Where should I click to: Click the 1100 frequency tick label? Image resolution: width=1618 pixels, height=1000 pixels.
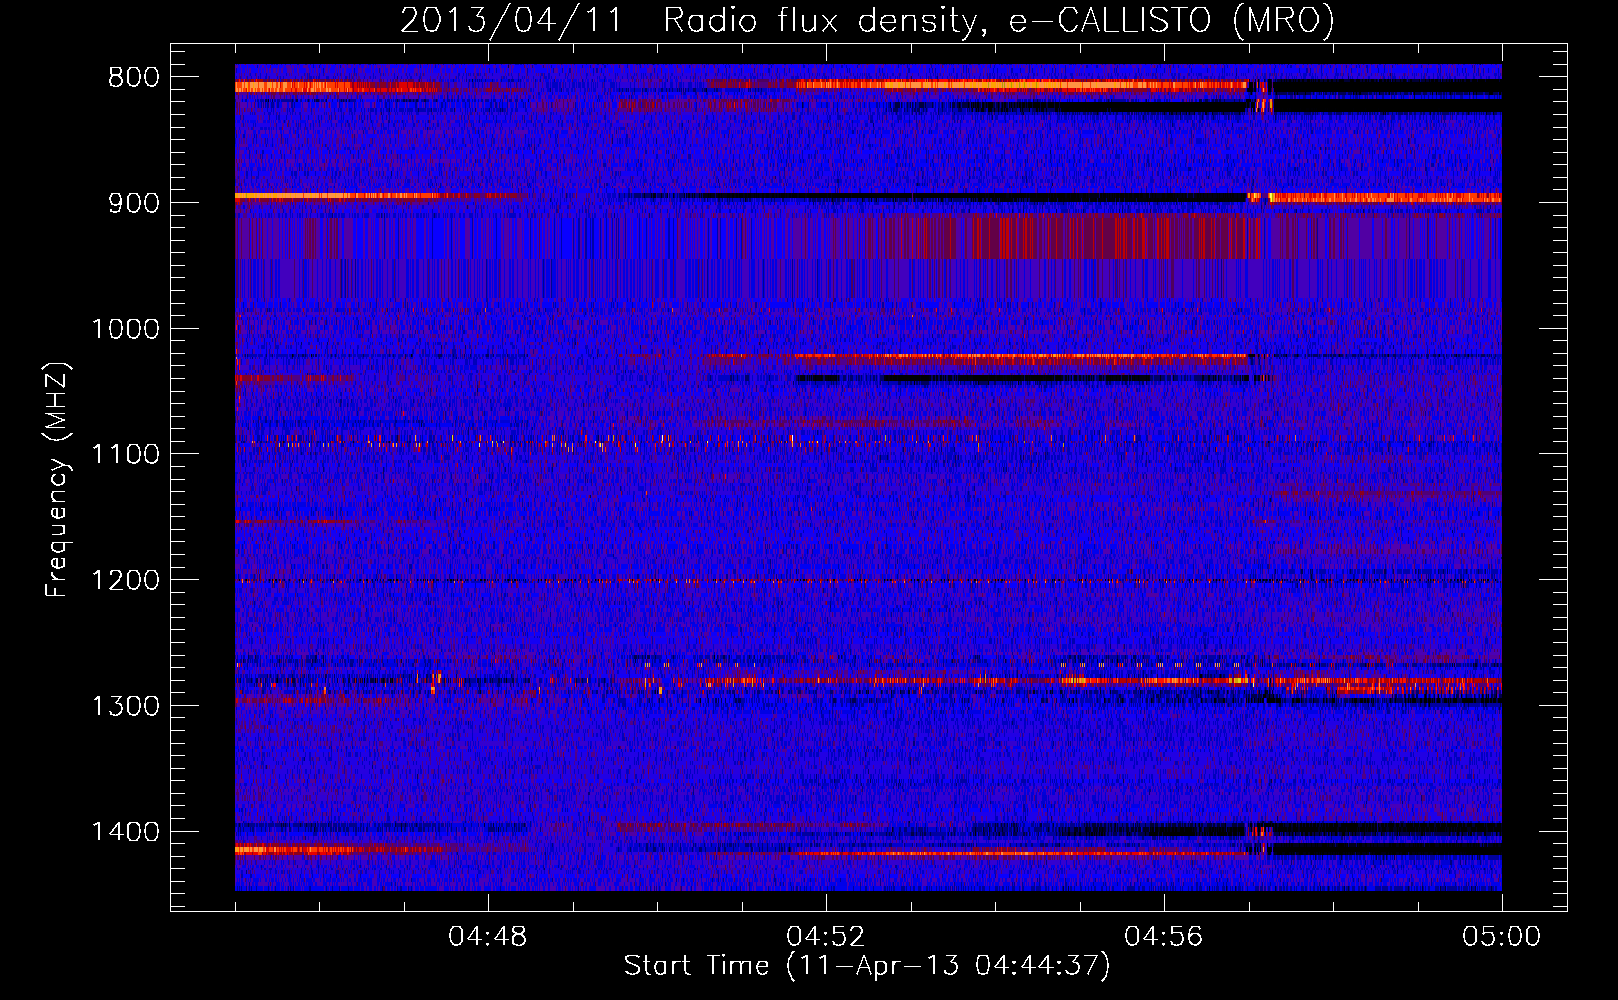click(125, 455)
